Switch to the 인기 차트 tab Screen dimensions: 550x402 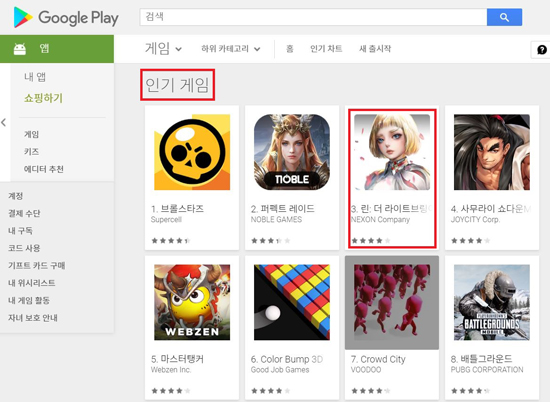tap(326, 48)
